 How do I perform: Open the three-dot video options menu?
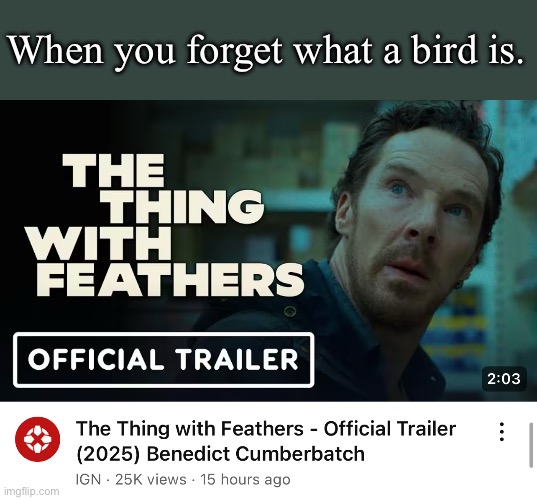pyautogui.click(x=501, y=432)
